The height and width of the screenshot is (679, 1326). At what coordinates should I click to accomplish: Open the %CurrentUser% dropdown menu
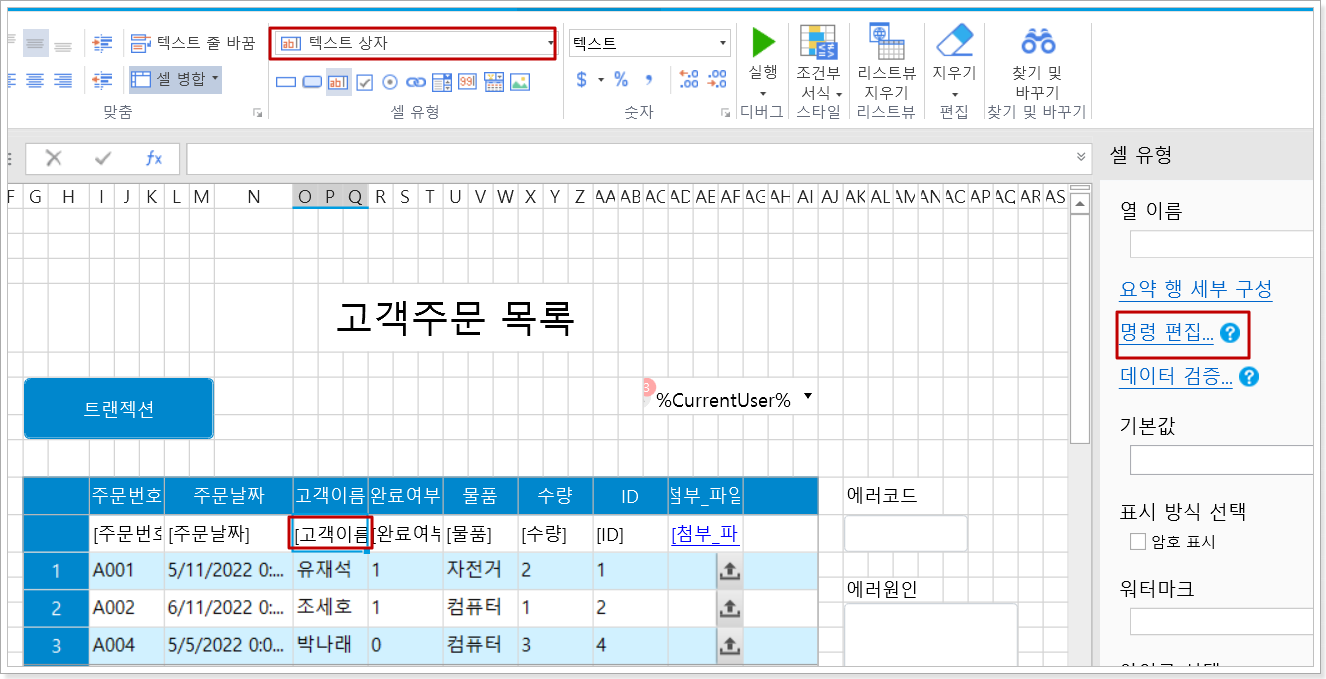point(807,397)
